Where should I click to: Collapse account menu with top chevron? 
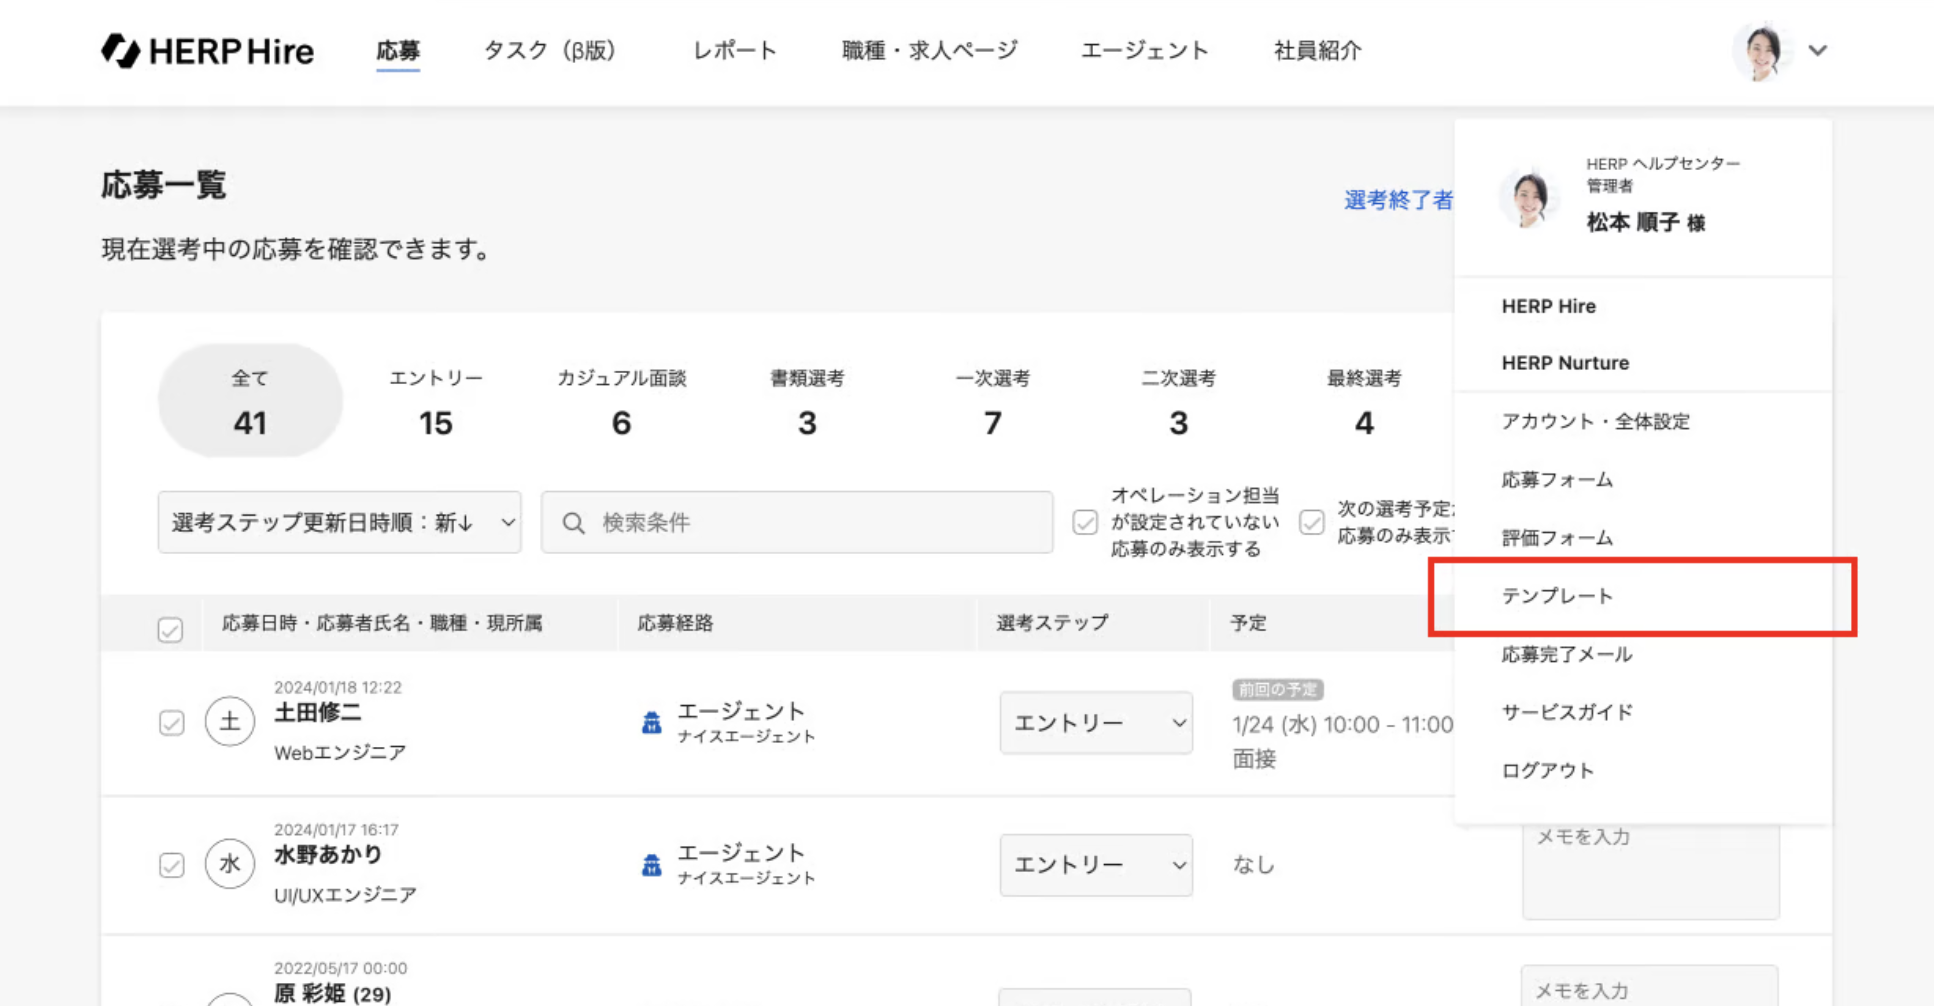[1818, 51]
